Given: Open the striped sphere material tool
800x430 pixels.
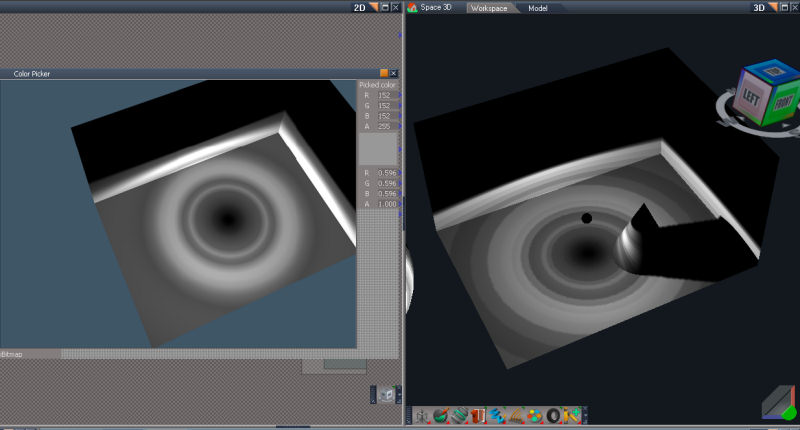Looking at the screenshot, I should pos(459,416).
